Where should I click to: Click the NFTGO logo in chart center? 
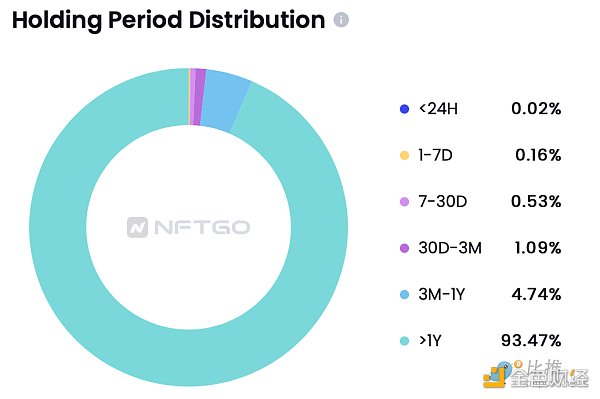[188, 227]
